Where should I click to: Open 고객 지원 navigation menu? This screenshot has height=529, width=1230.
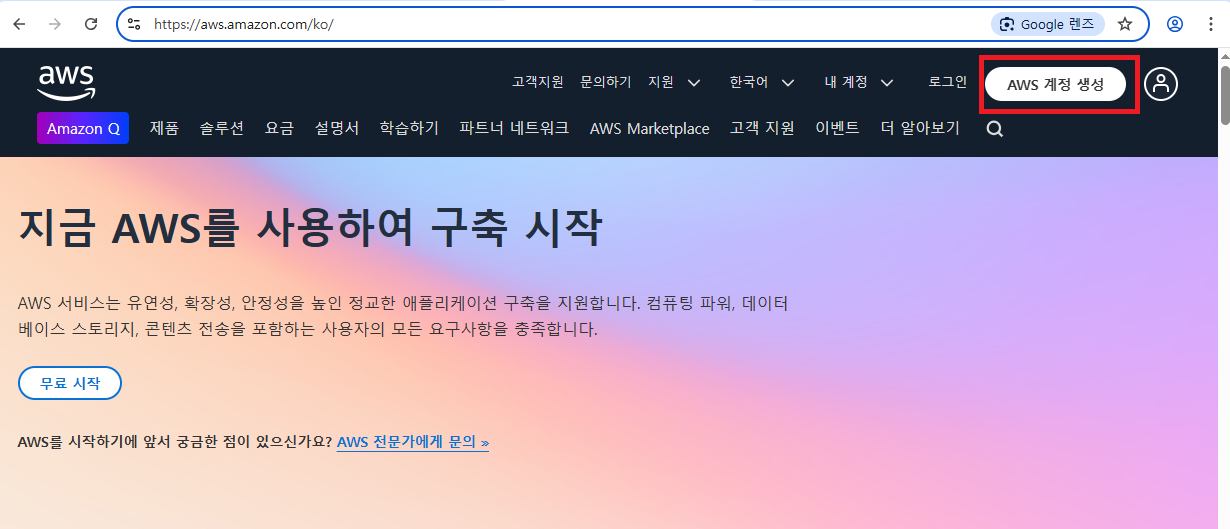[x=762, y=128]
